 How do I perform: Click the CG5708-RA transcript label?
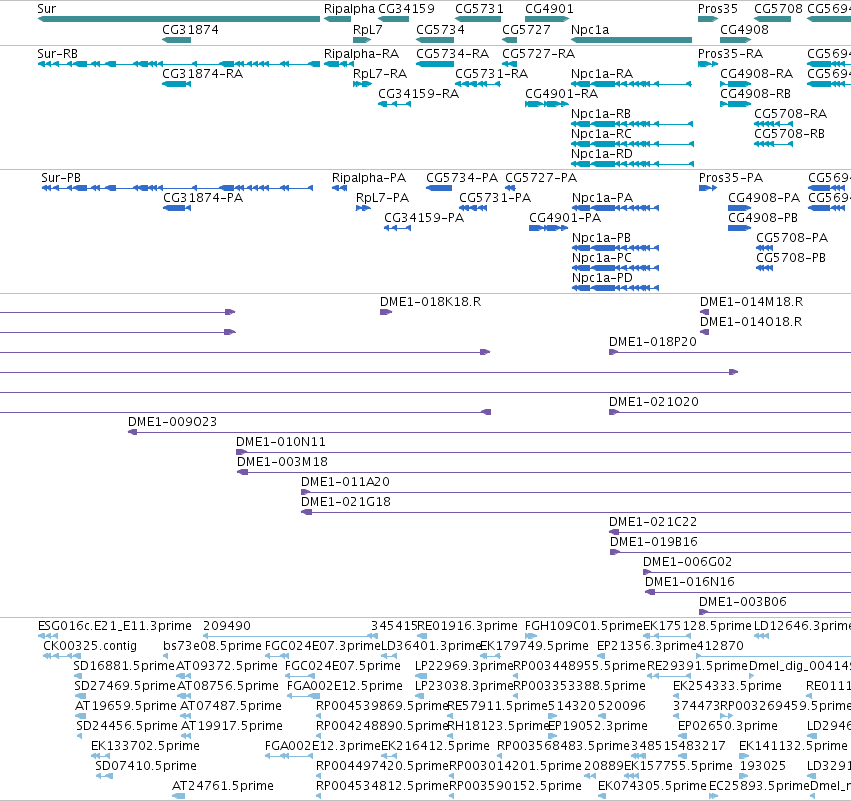791,113
